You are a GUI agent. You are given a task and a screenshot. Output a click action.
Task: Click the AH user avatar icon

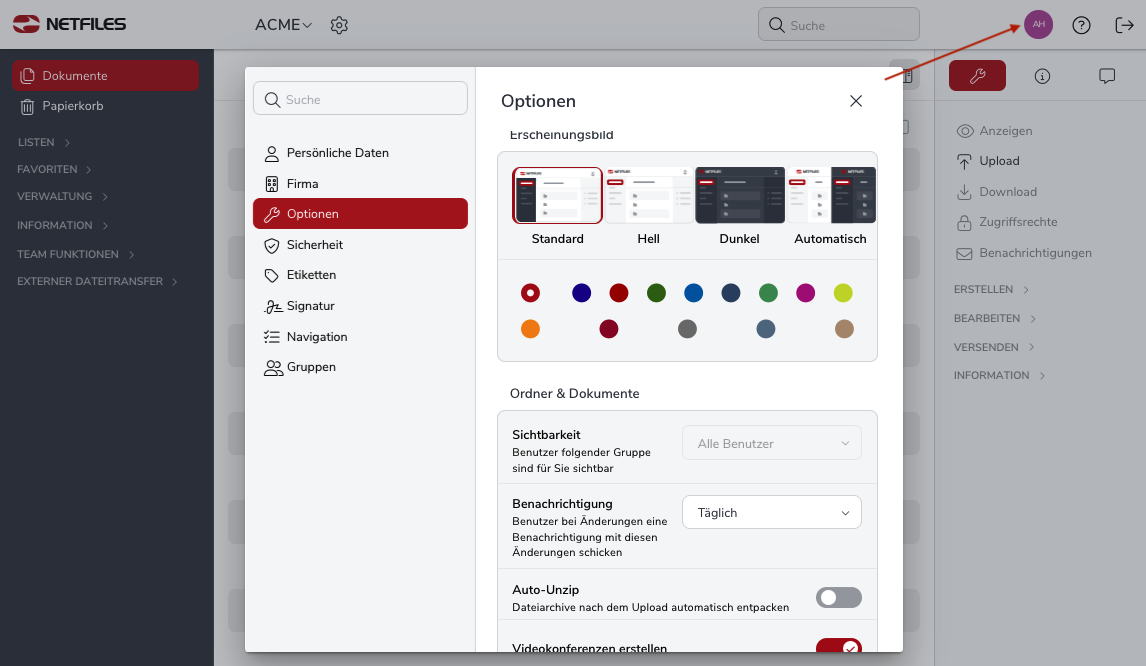[1038, 25]
